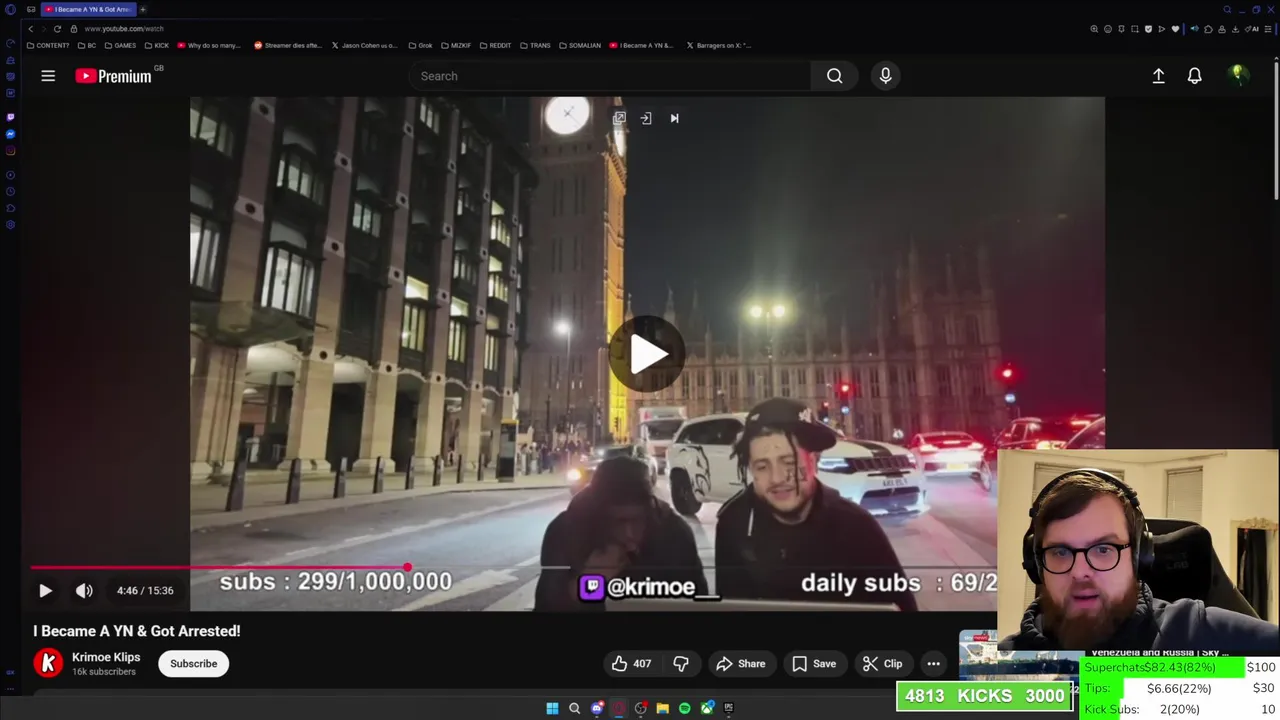Open the Windows Start menu
This screenshot has height=720, width=1280.
click(552, 708)
